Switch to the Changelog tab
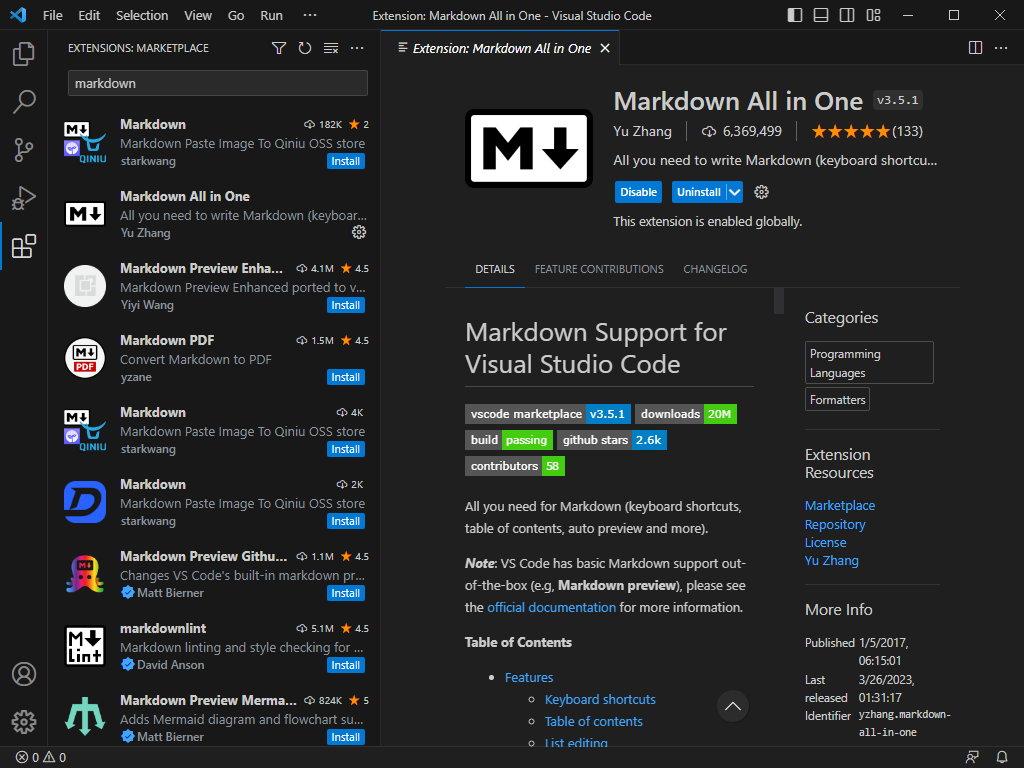Screen dimensions: 1024x768 tap(715, 269)
